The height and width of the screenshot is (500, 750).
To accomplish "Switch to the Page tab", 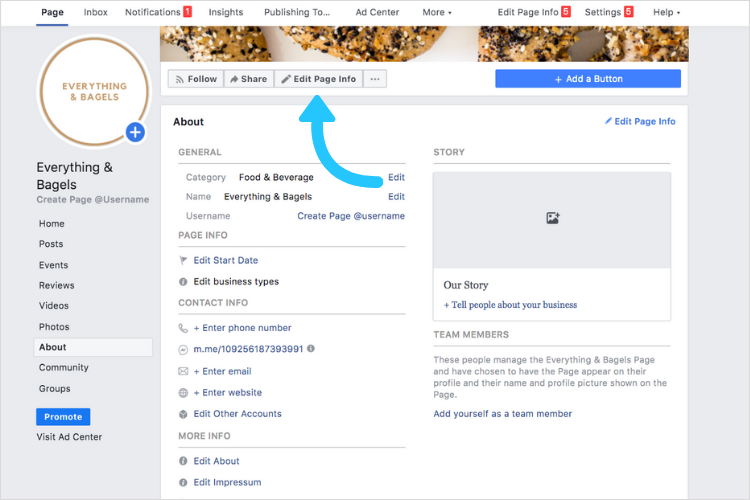I will click(52, 12).
